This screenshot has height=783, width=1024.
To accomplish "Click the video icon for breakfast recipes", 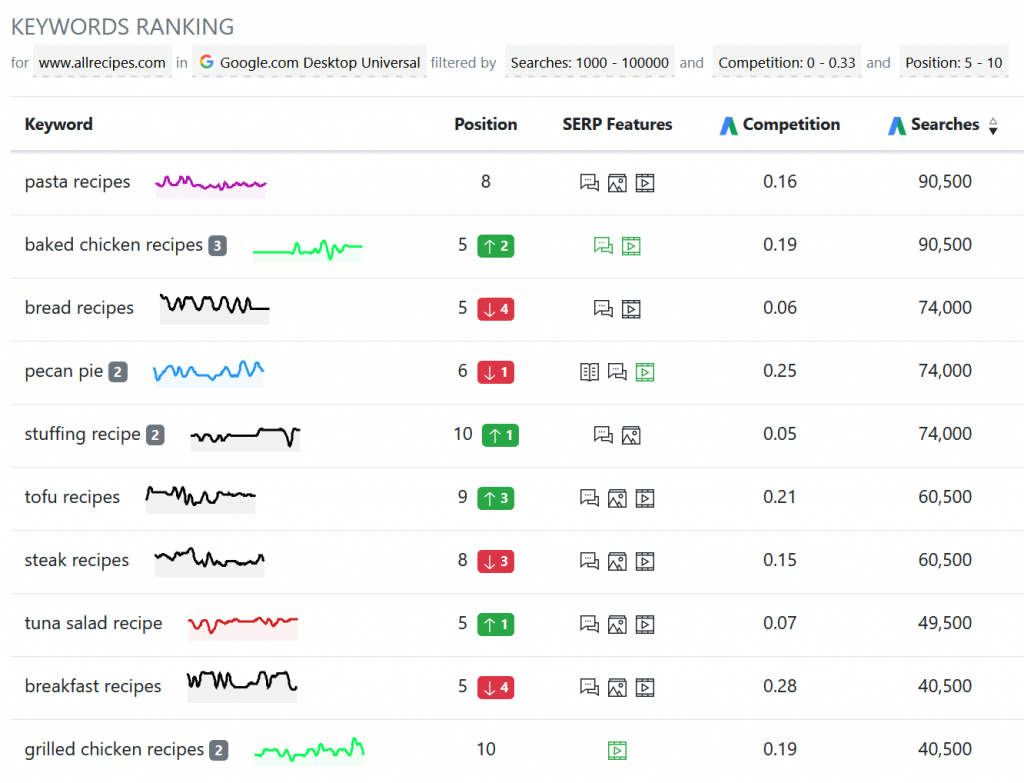I will 645,688.
